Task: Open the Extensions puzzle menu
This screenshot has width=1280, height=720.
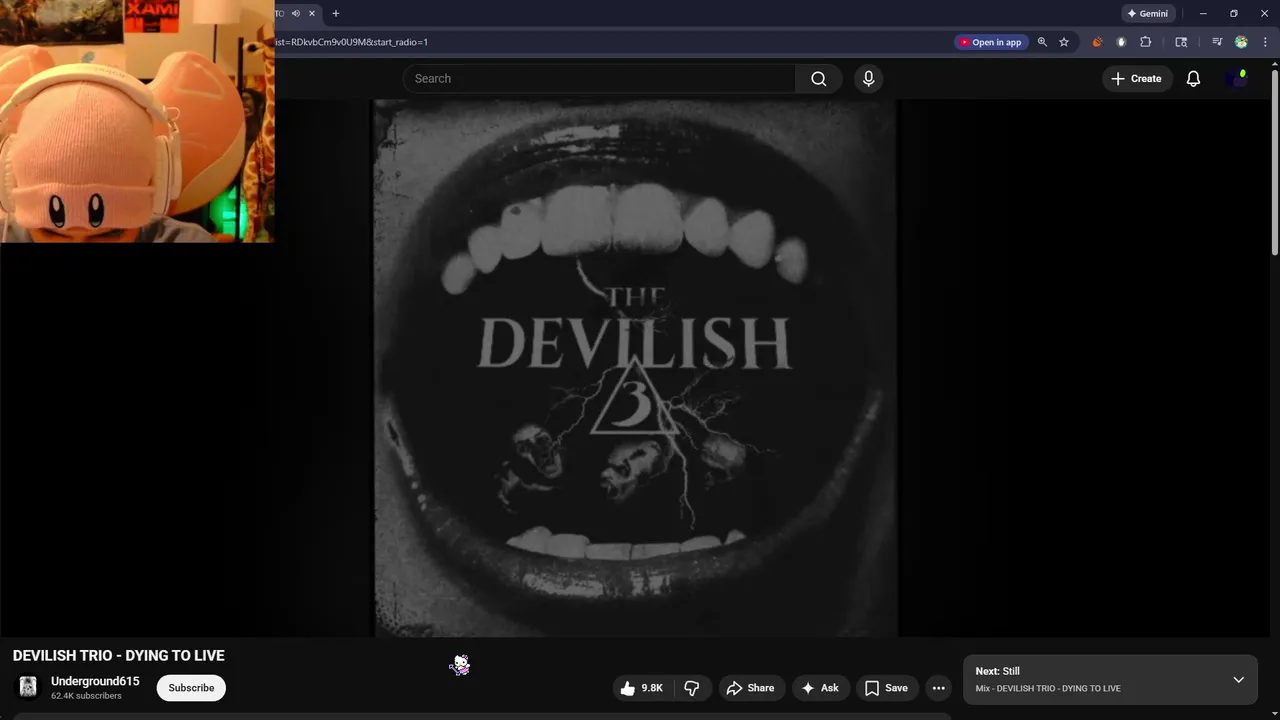Action: 1146,42
